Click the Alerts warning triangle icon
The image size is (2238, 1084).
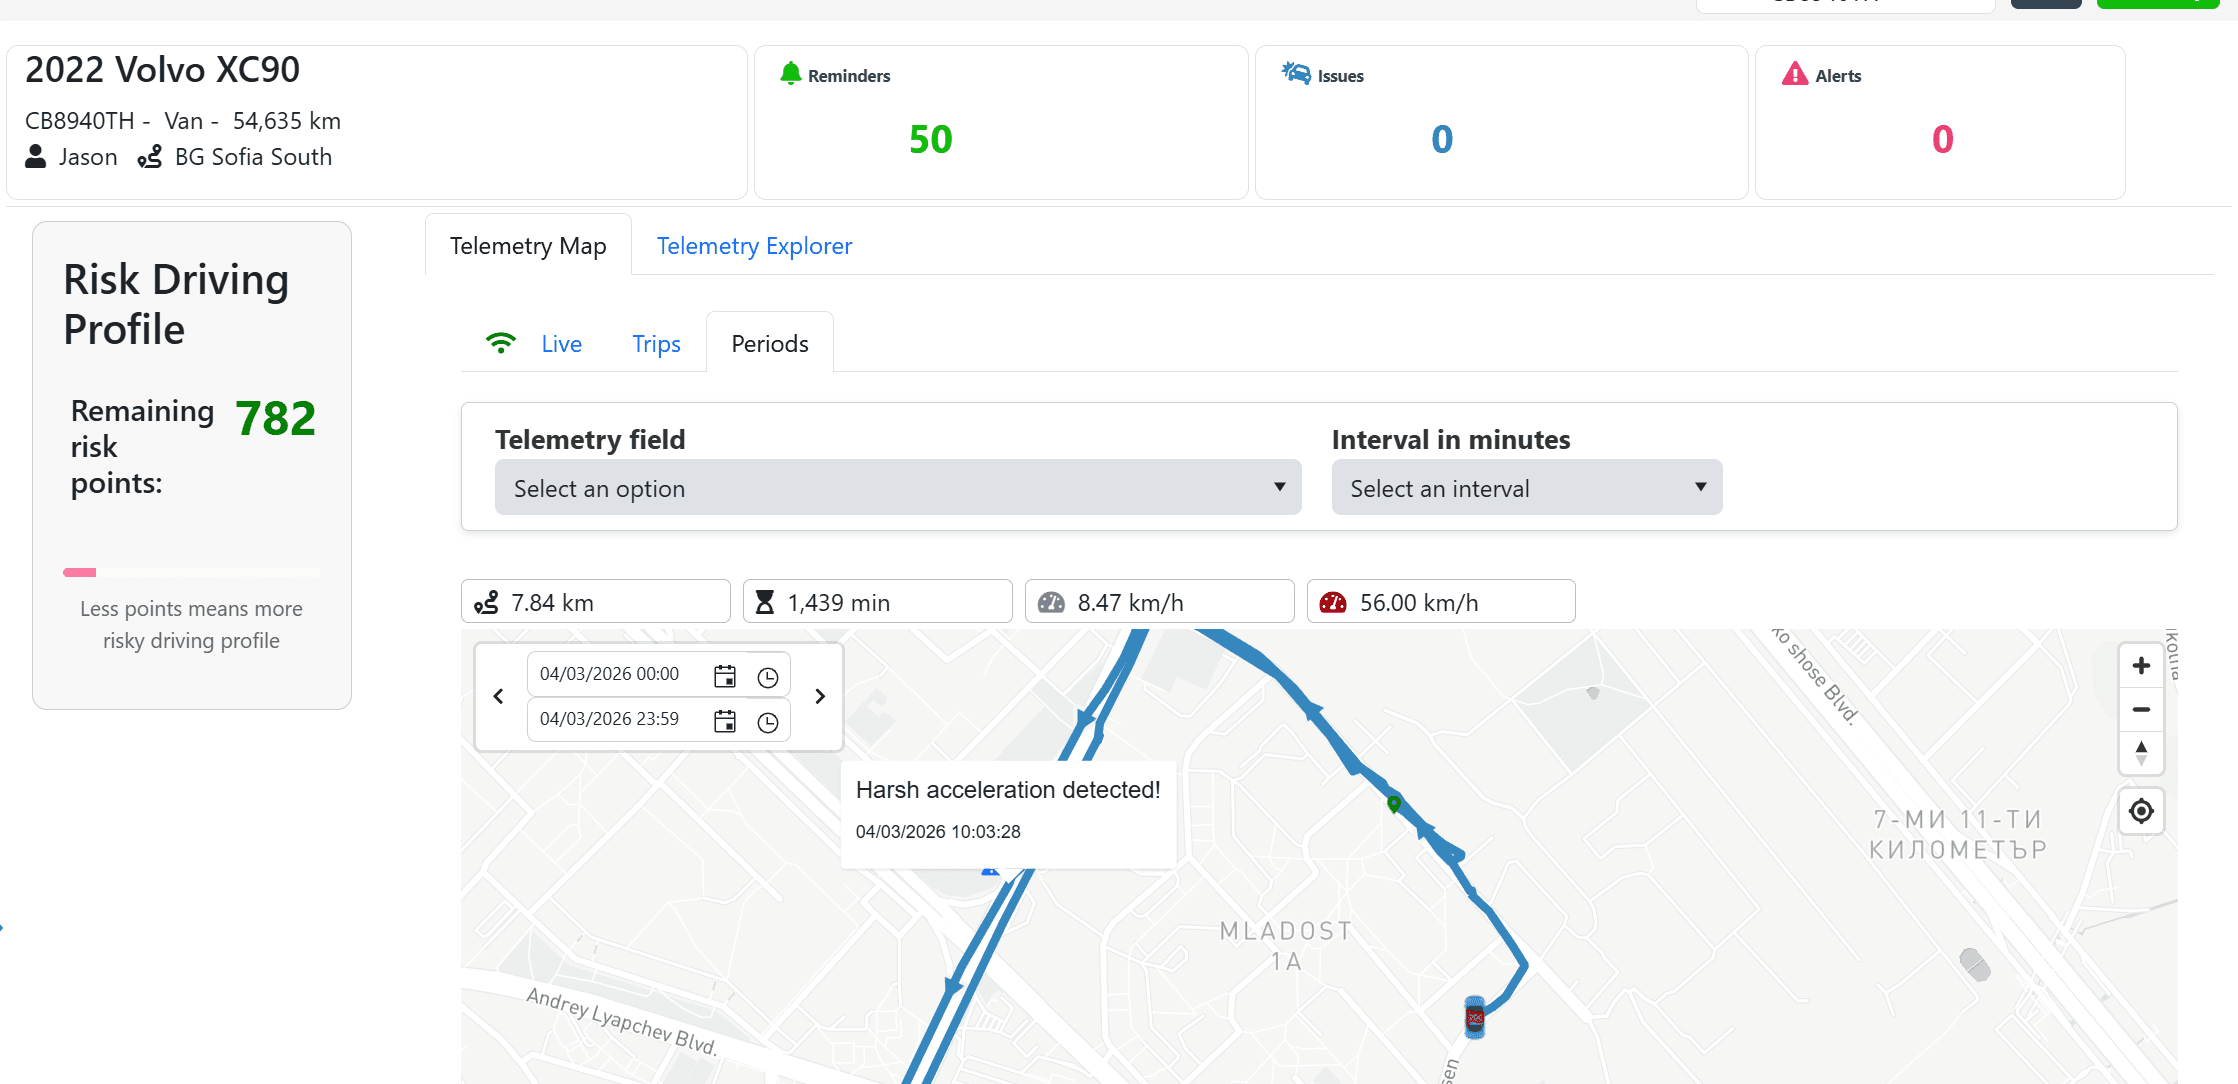pyautogui.click(x=1795, y=73)
